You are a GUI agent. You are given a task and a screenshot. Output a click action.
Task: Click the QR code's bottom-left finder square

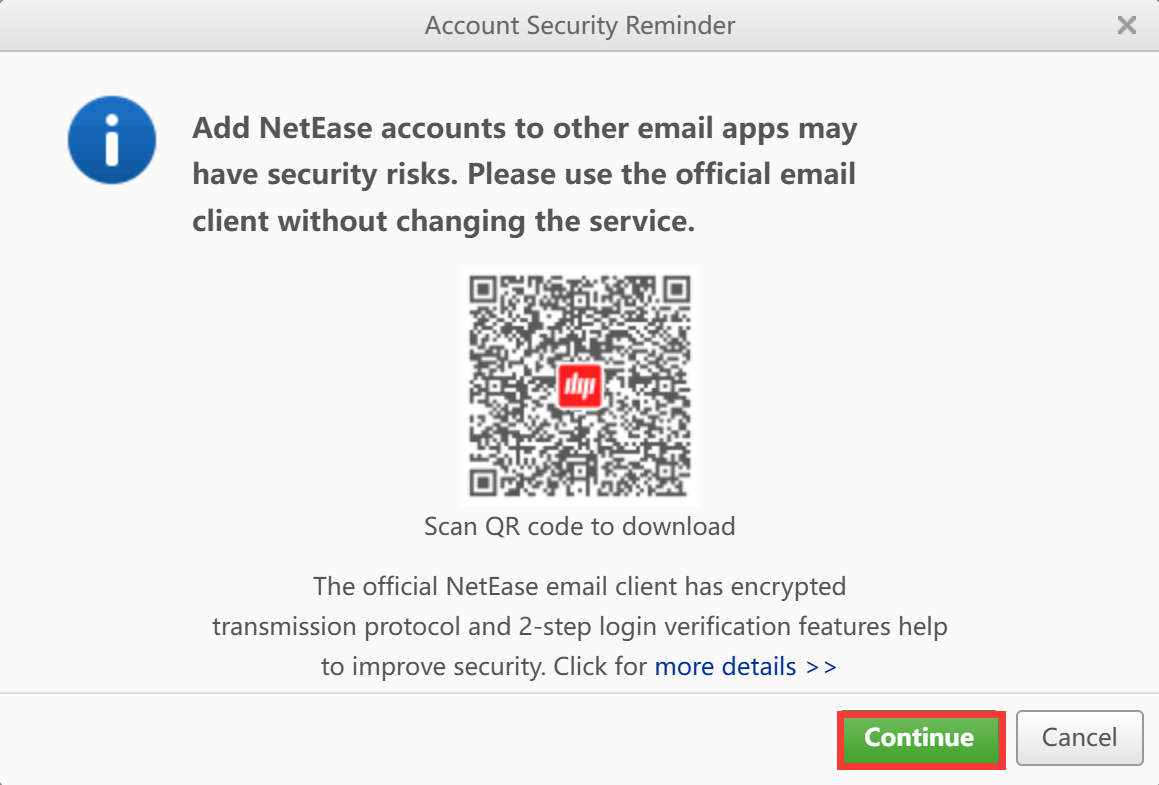[483, 483]
